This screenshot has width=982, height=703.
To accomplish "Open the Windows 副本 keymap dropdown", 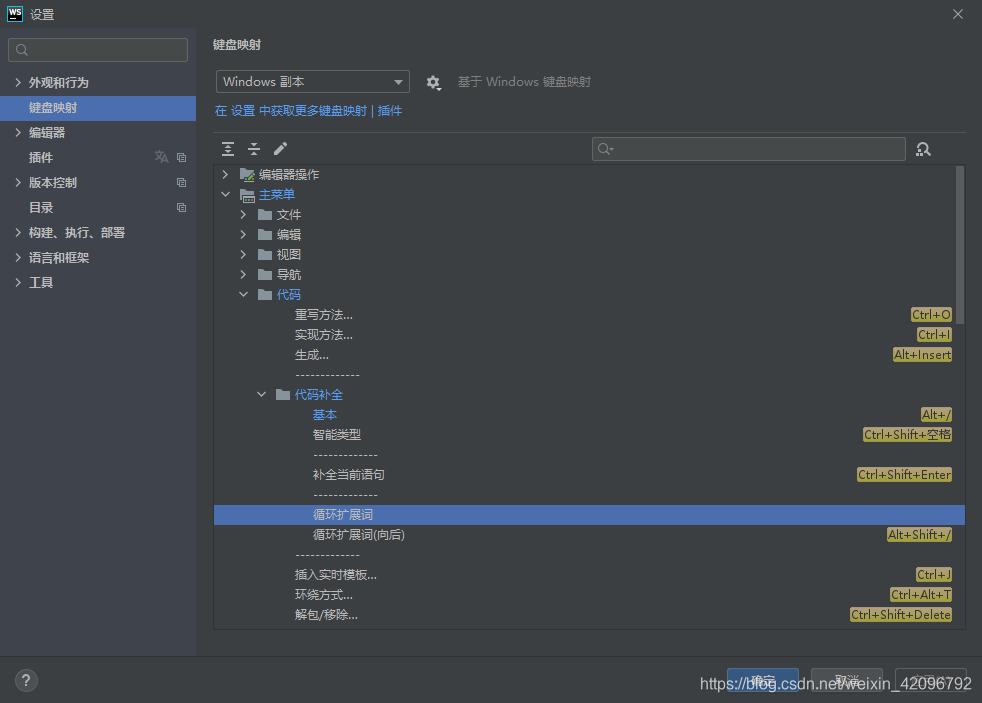I will tap(313, 82).
